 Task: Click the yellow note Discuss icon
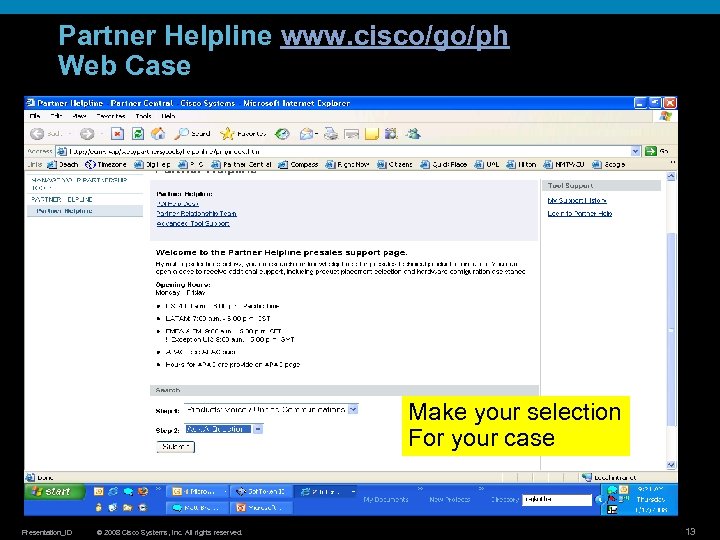pos(372,134)
